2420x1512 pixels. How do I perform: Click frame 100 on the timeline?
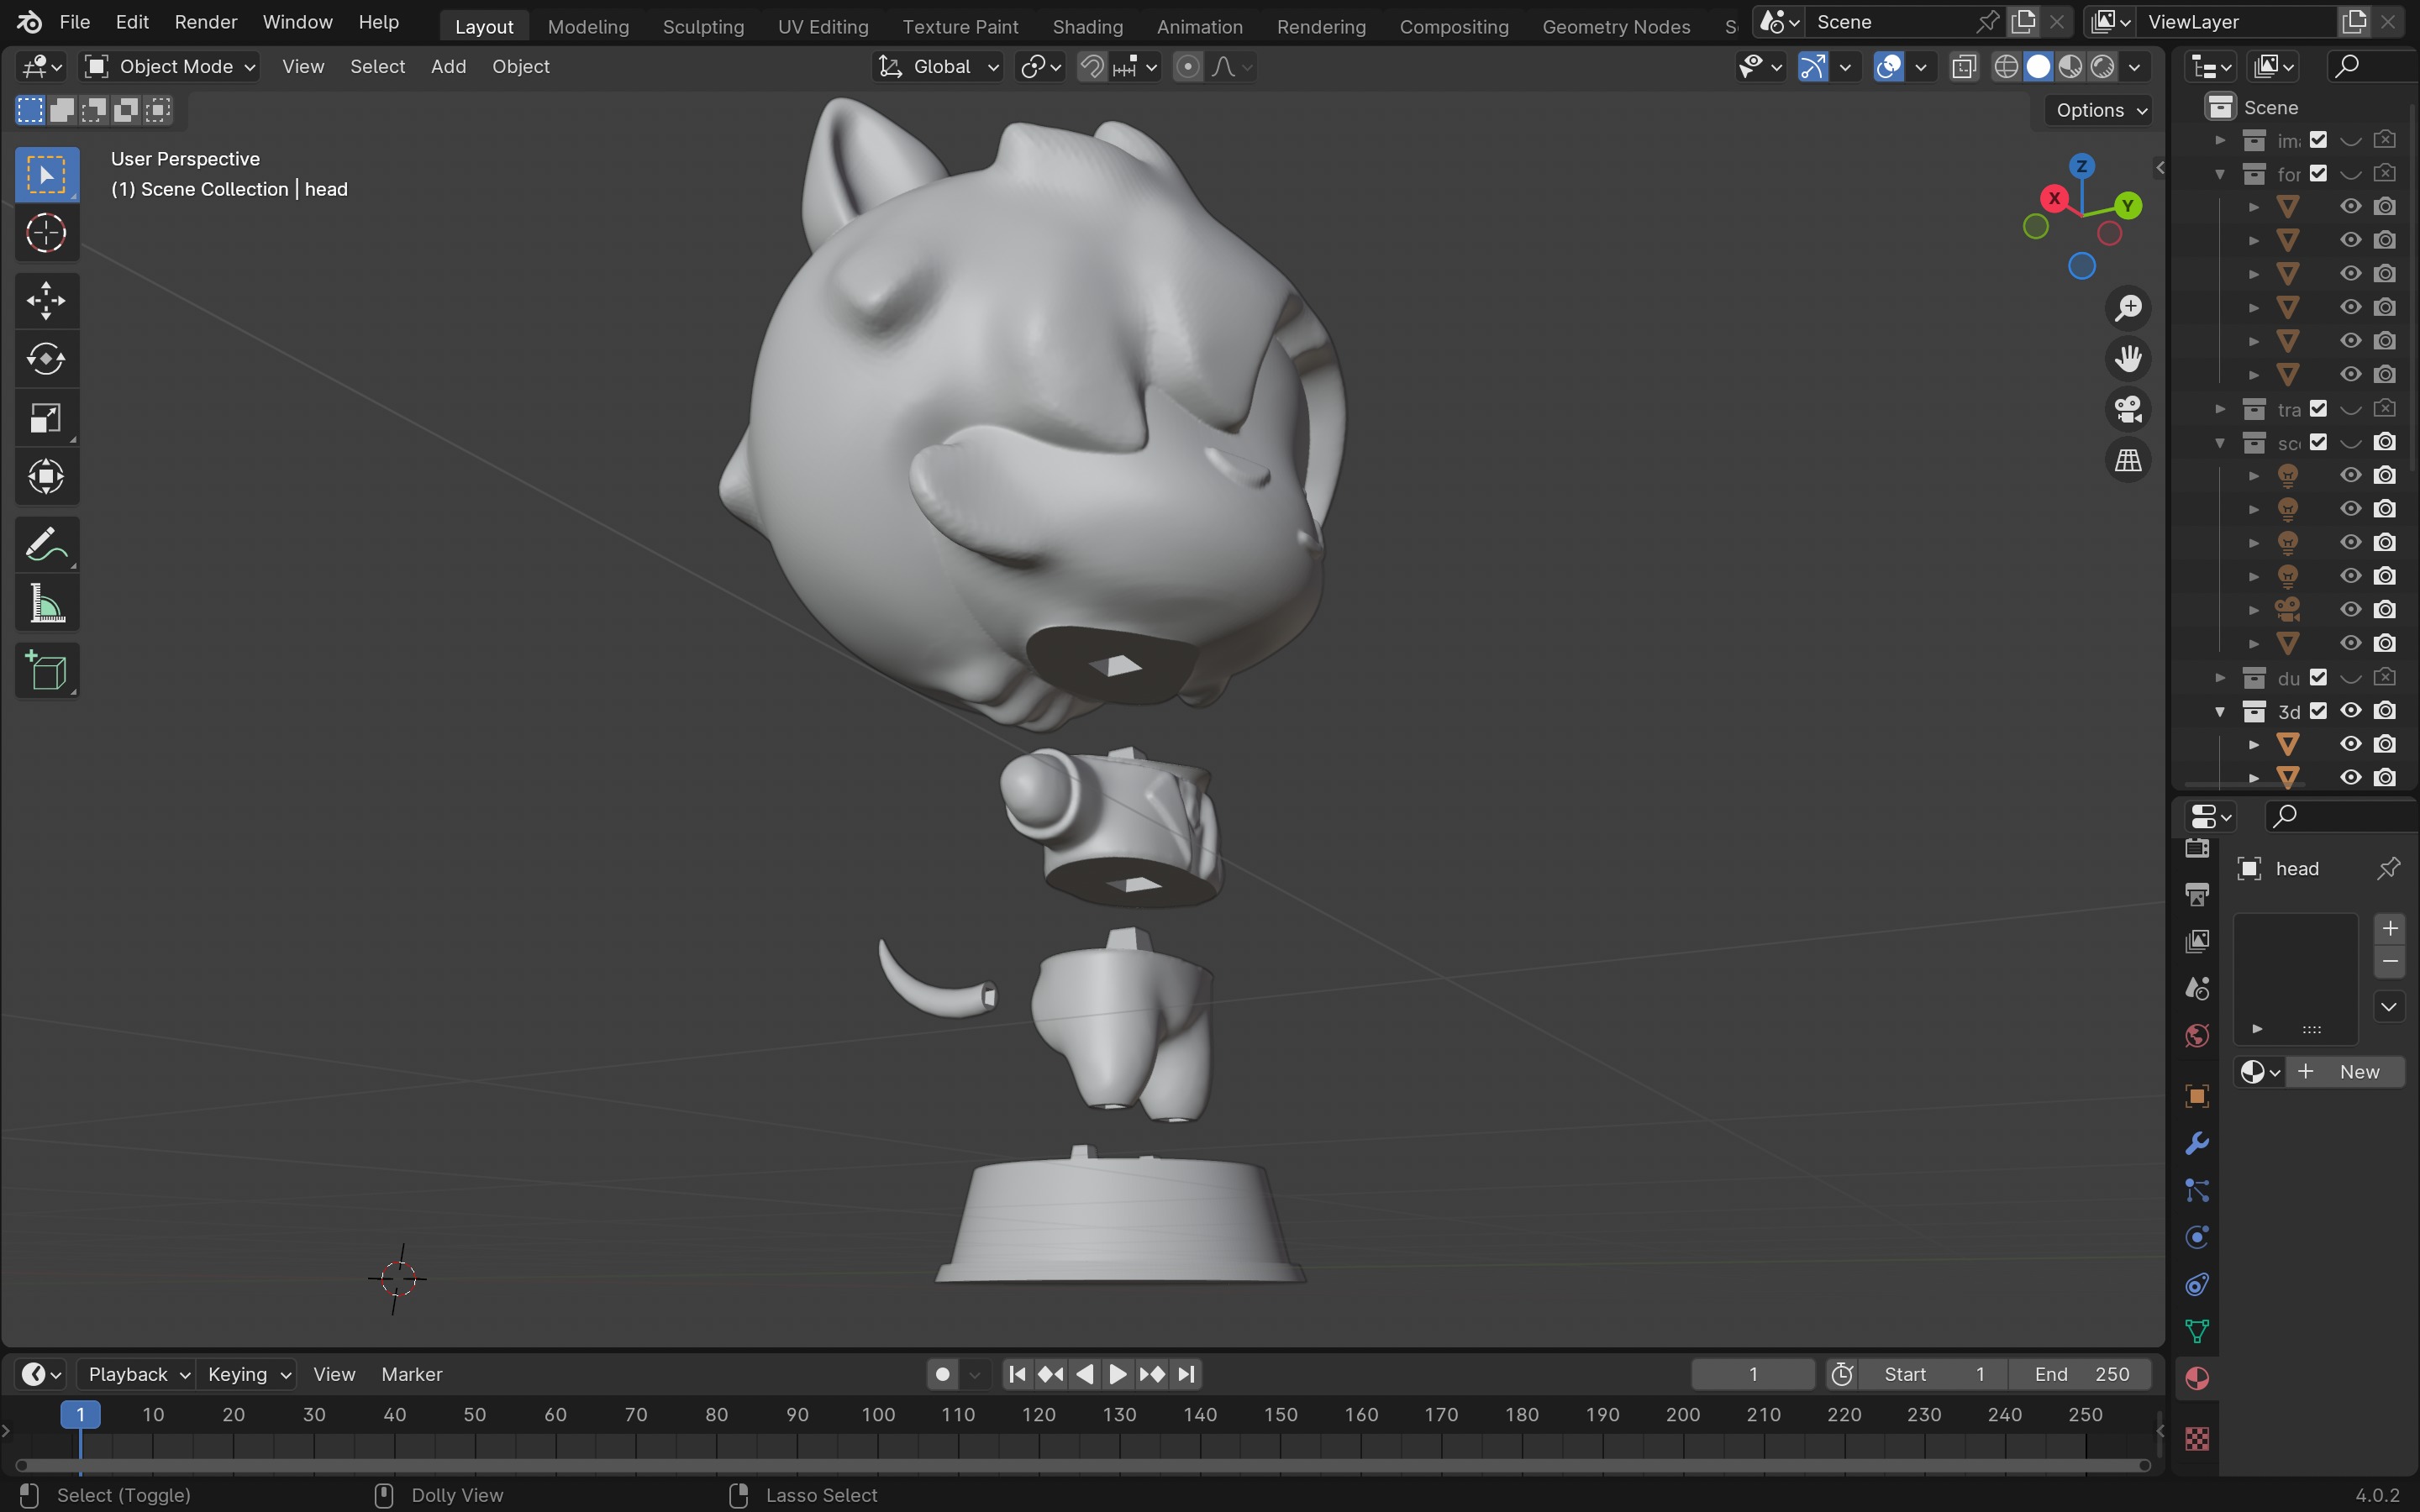click(878, 1415)
